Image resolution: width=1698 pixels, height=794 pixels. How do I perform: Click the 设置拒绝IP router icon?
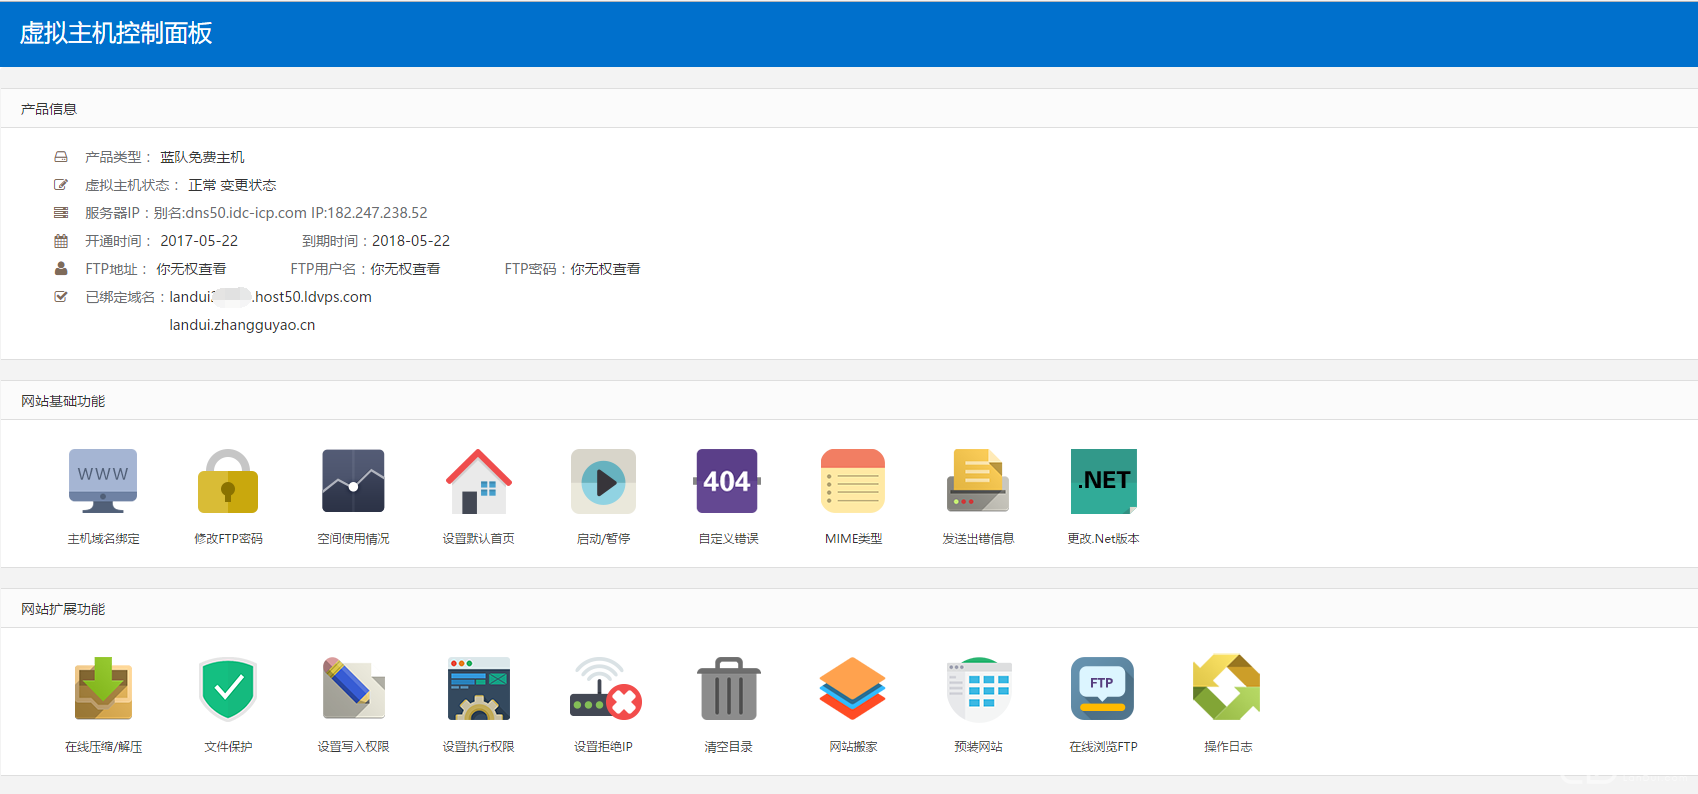click(605, 689)
